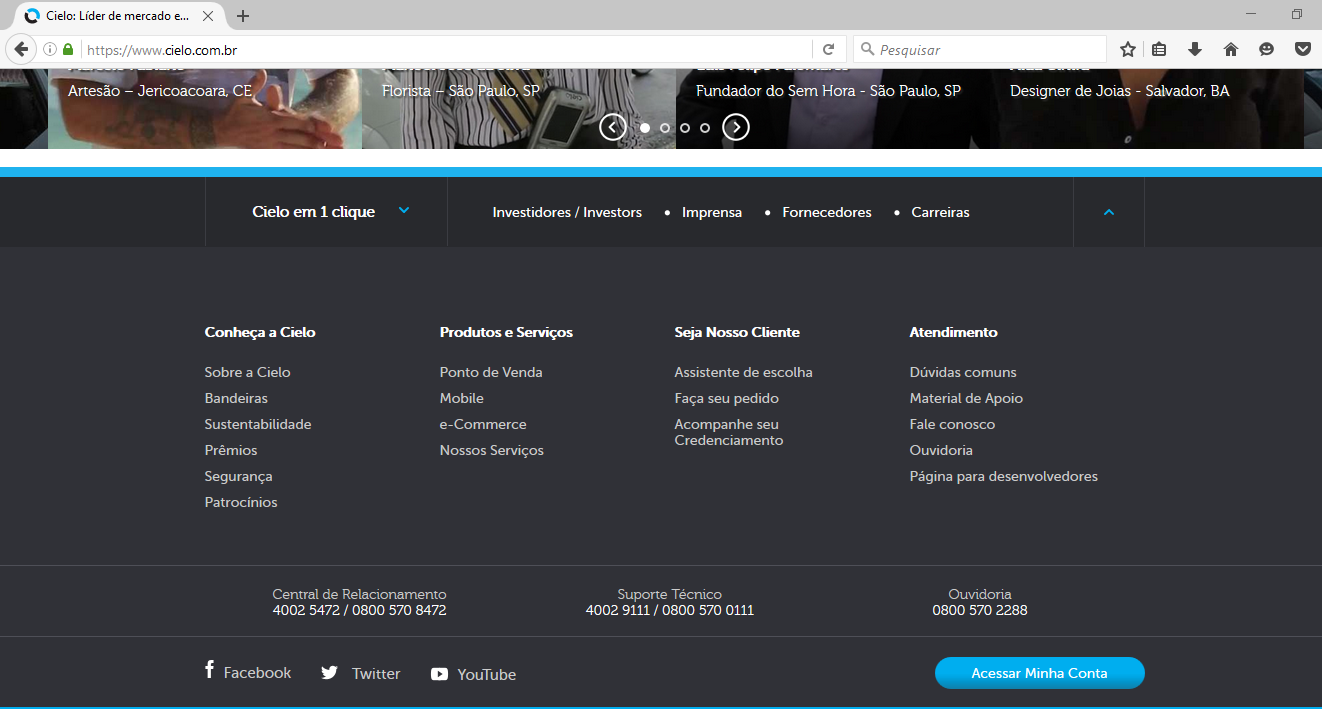Screen dimensions: 1322x709
Task: Click the Fale conosco link
Action: click(x=952, y=424)
